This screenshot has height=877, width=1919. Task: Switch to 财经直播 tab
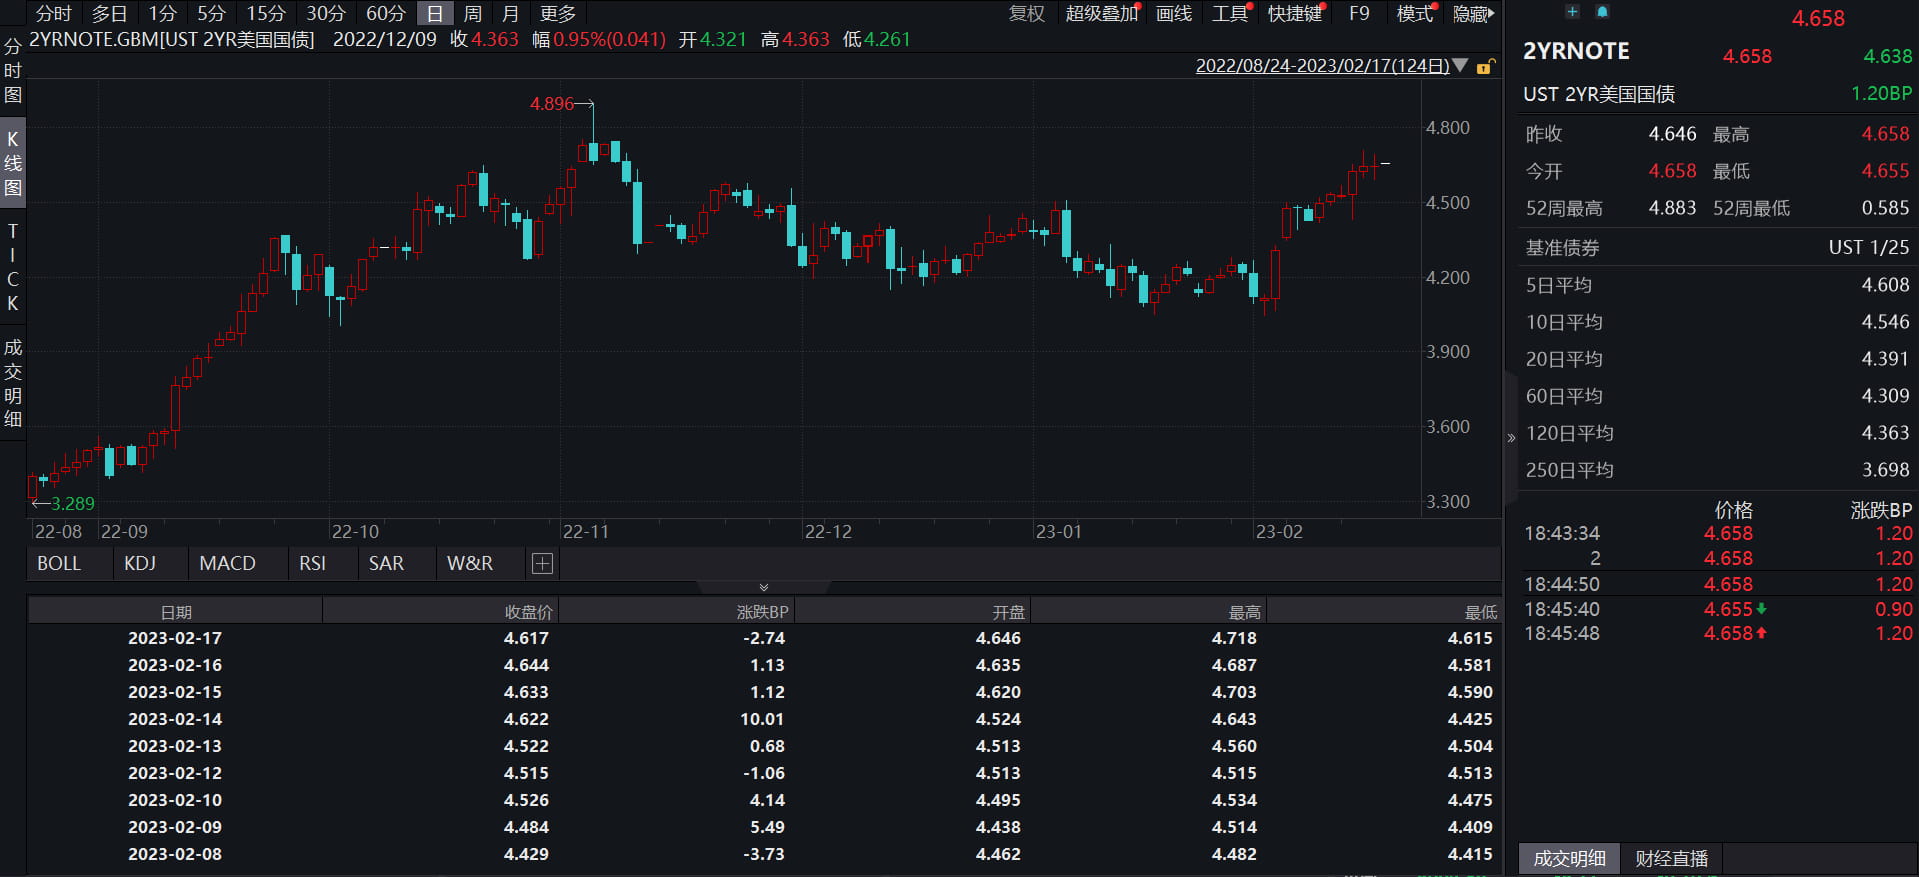pyautogui.click(x=1671, y=859)
